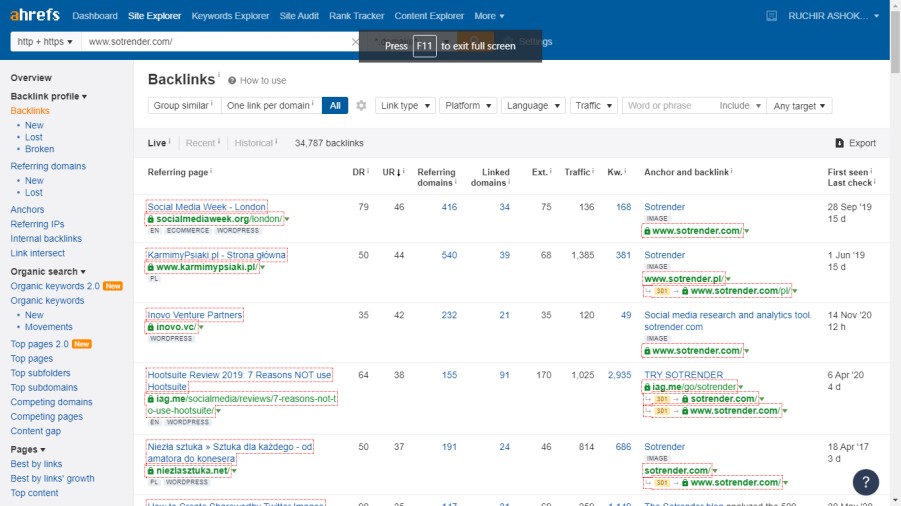Image resolution: width=901 pixels, height=506 pixels.
Task: Collapse the Organic search section
Action: 48,271
